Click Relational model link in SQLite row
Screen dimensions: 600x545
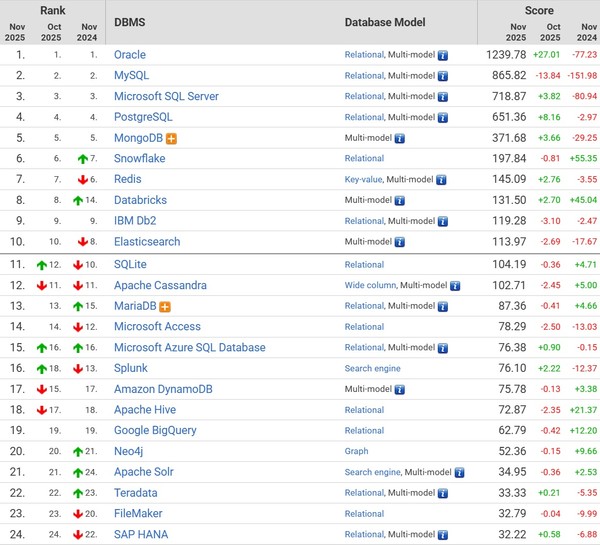click(x=364, y=265)
